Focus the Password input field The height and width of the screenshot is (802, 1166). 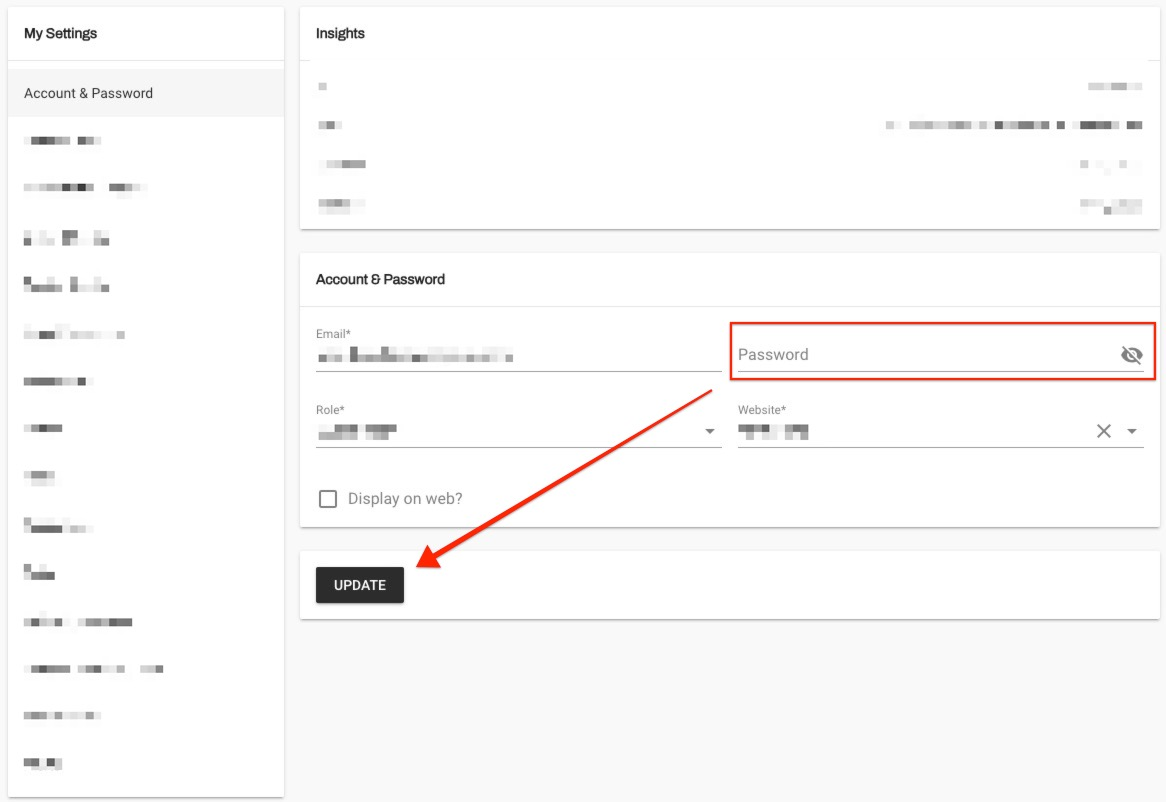(x=920, y=355)
